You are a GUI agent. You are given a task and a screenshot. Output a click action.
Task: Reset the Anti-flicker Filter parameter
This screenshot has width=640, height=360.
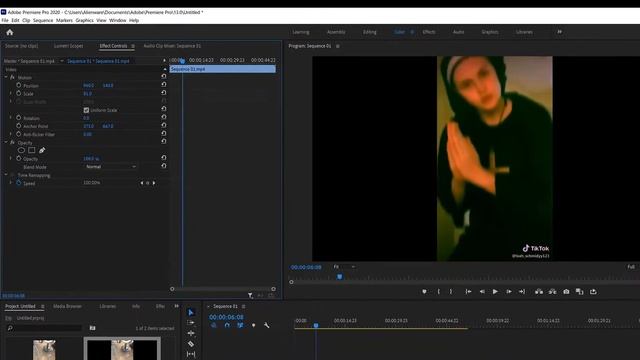click(164, 133)
